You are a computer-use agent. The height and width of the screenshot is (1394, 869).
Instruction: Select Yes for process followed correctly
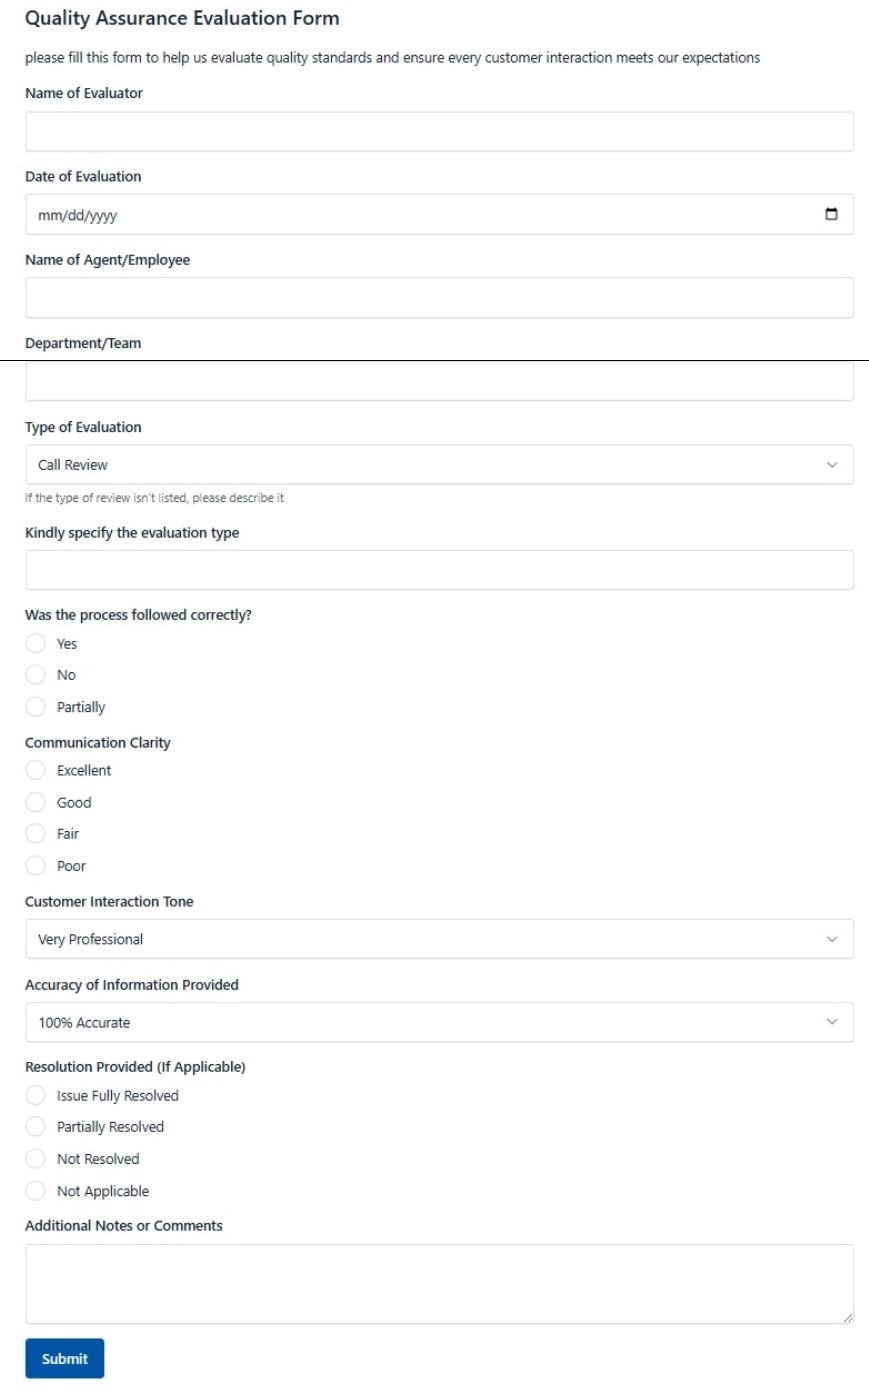tap(36, 643)
